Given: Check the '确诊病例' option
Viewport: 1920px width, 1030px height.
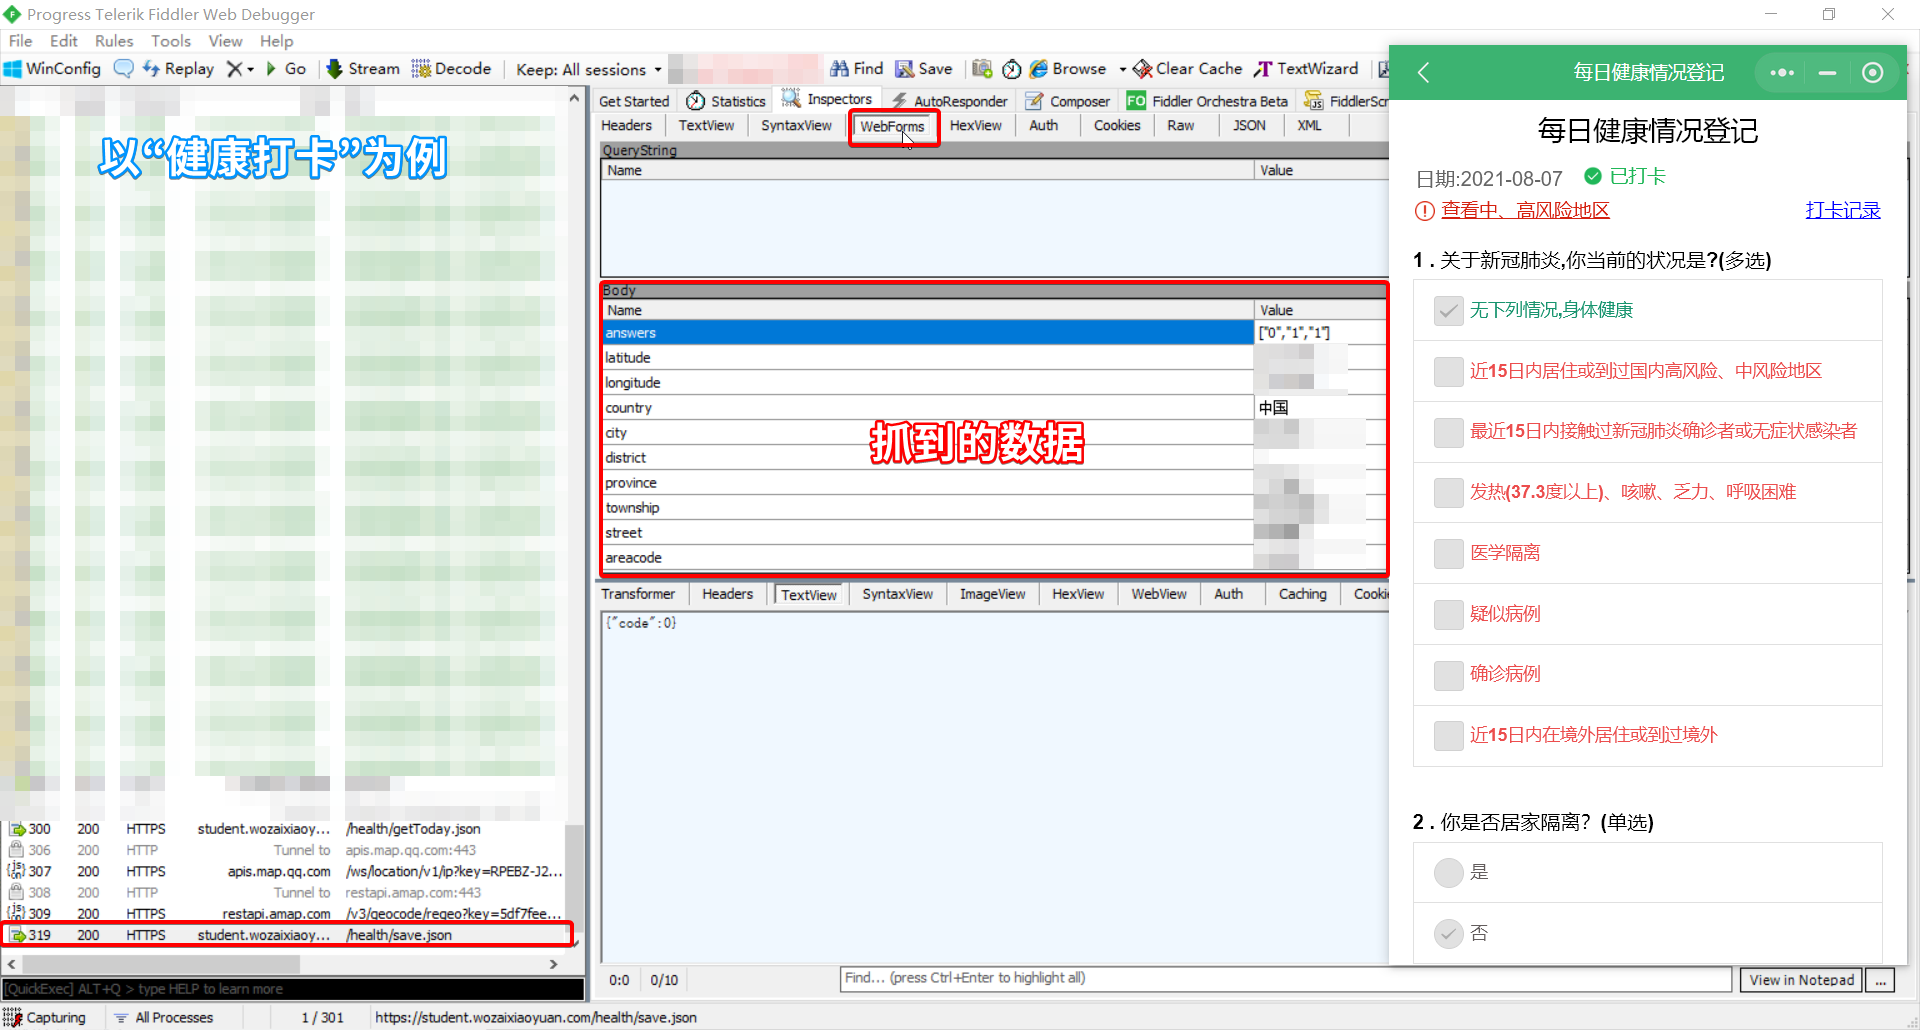Looking at the screenshot, I should (x=1448, y=675).
